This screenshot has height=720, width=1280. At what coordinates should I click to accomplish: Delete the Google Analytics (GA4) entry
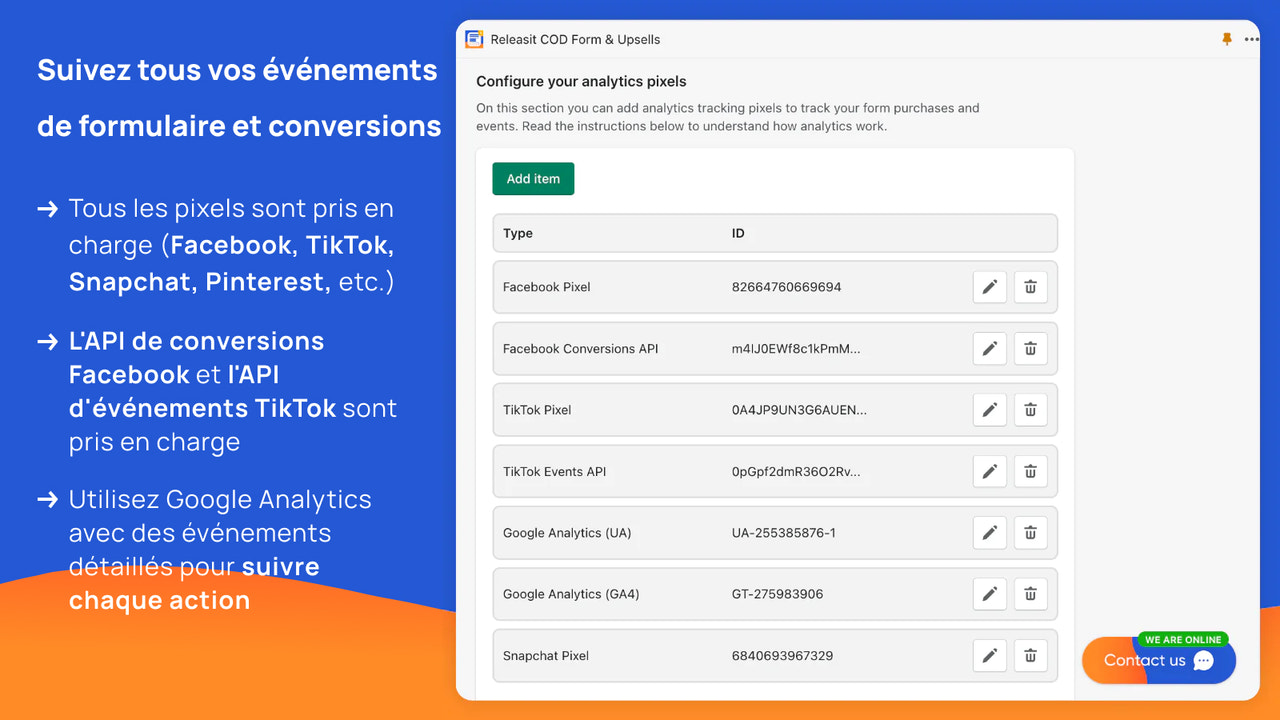pos(1030,594)
